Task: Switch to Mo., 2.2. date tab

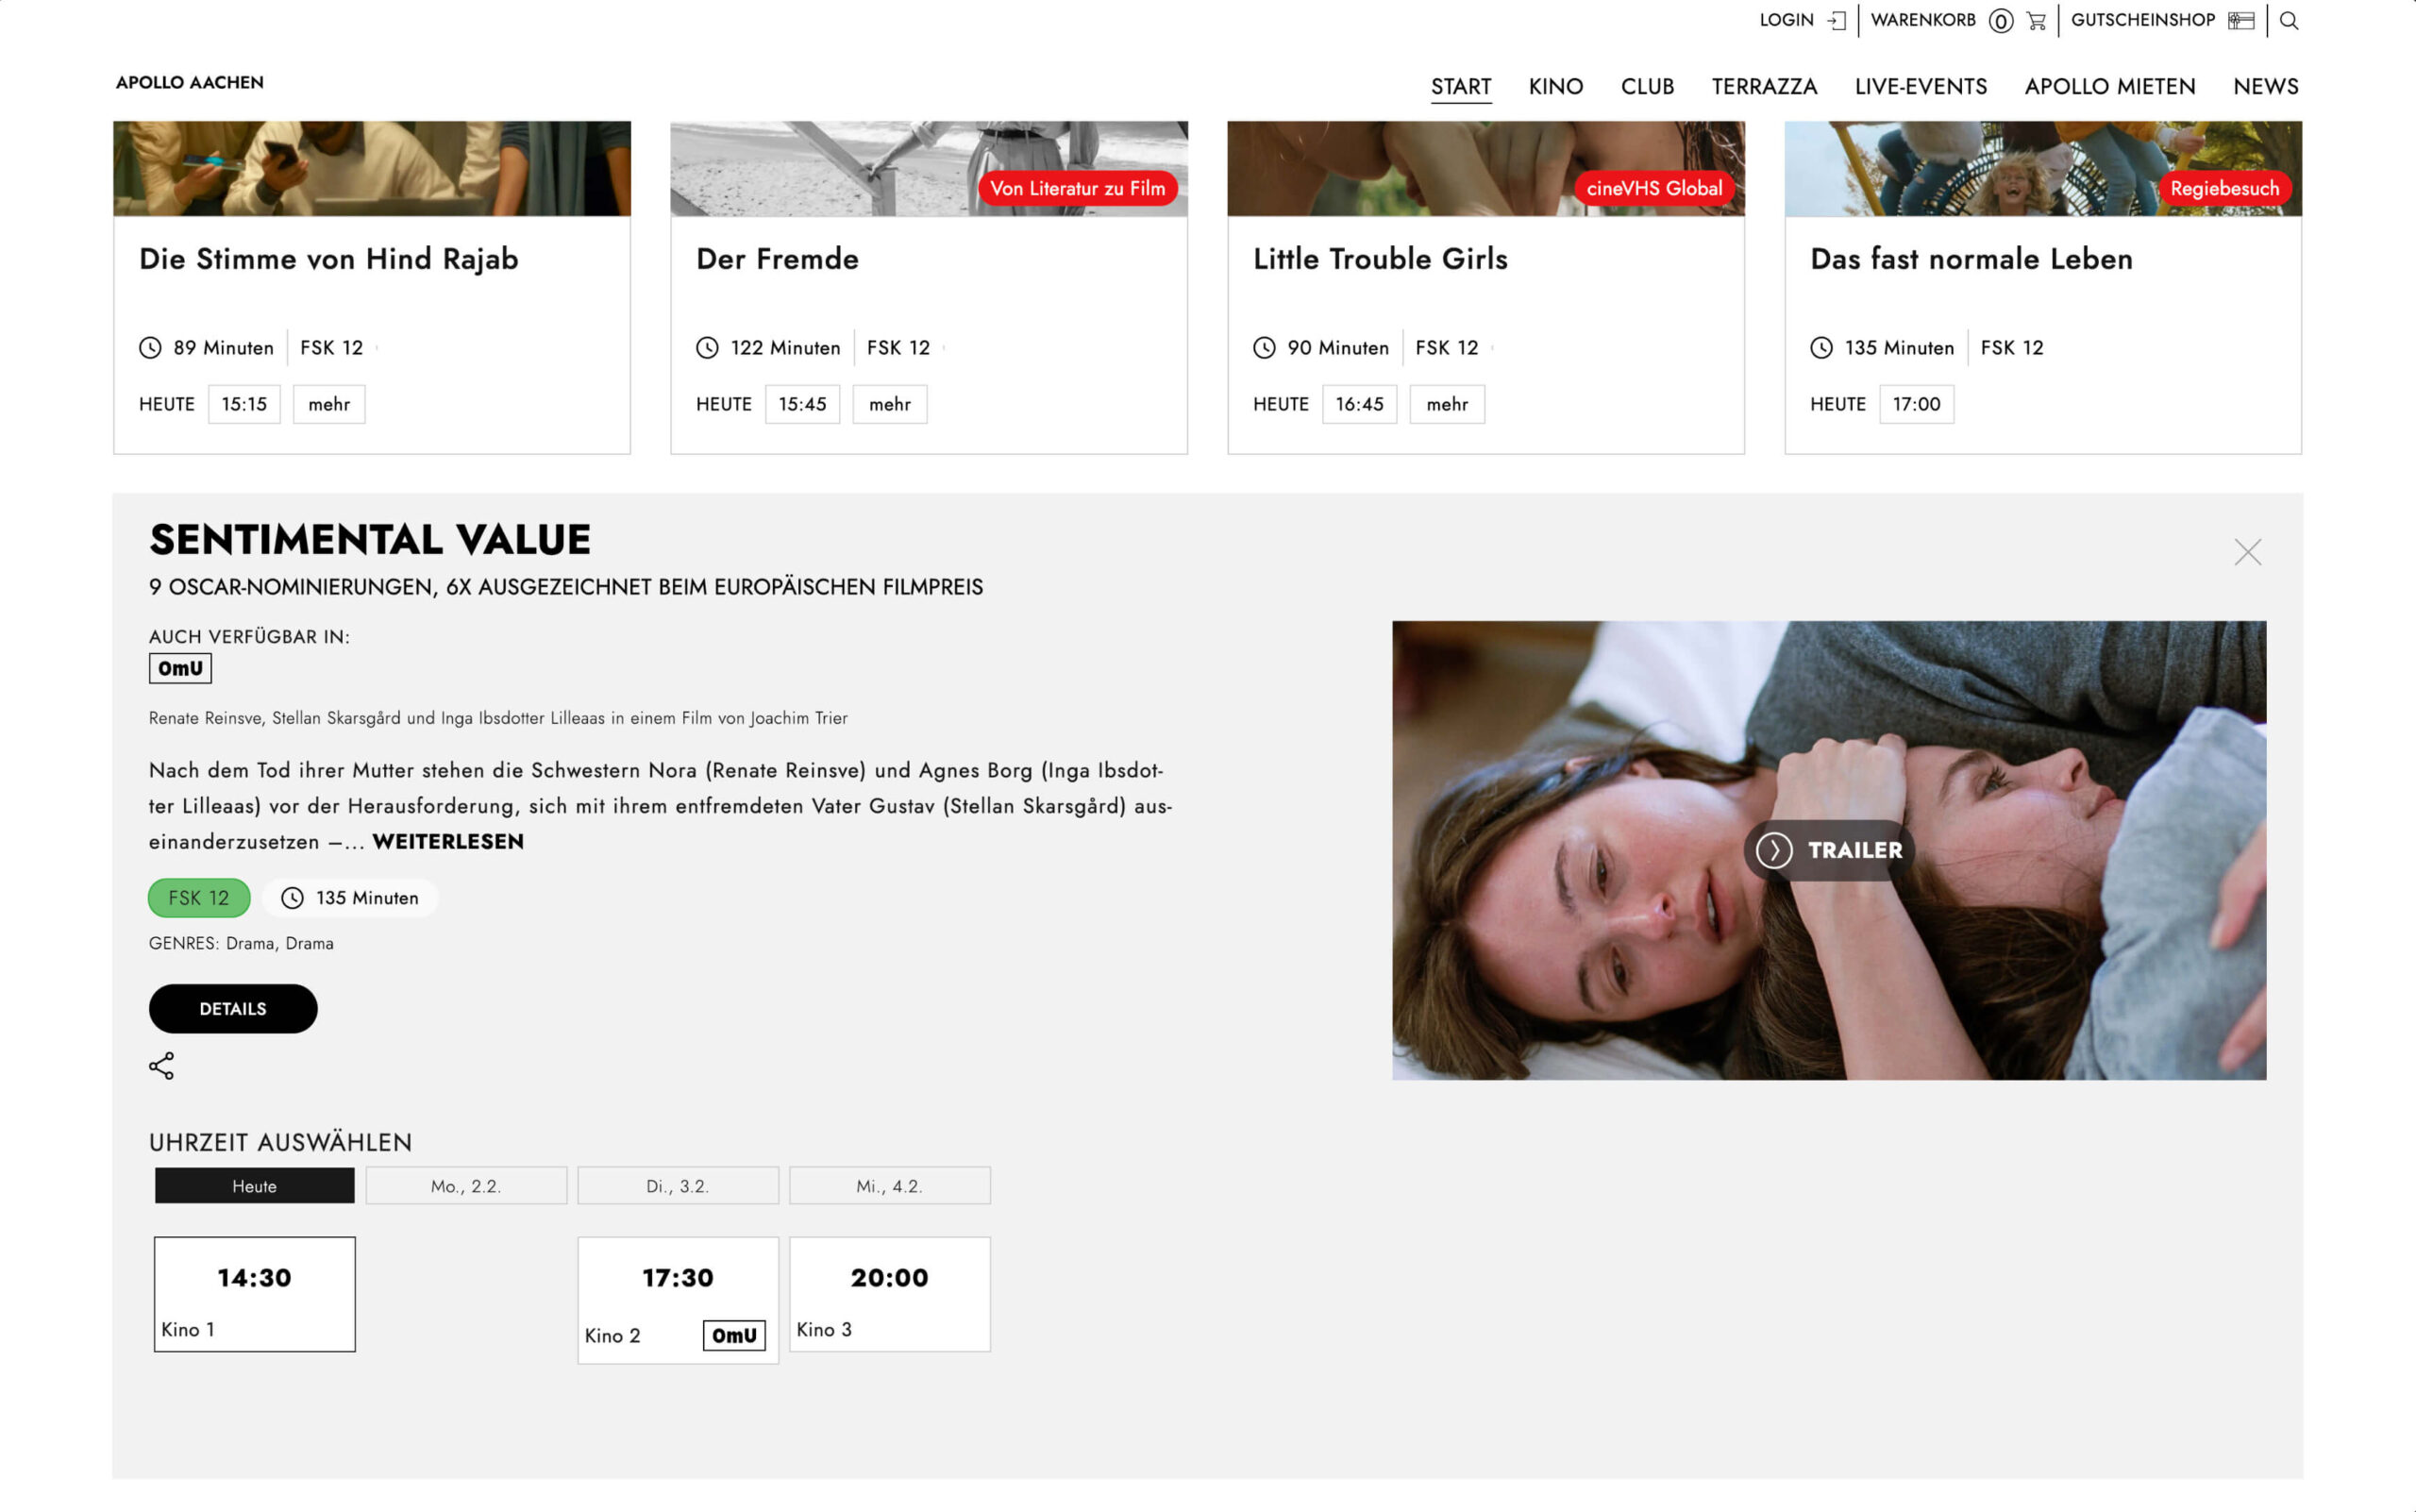Action: [466, 1186]
